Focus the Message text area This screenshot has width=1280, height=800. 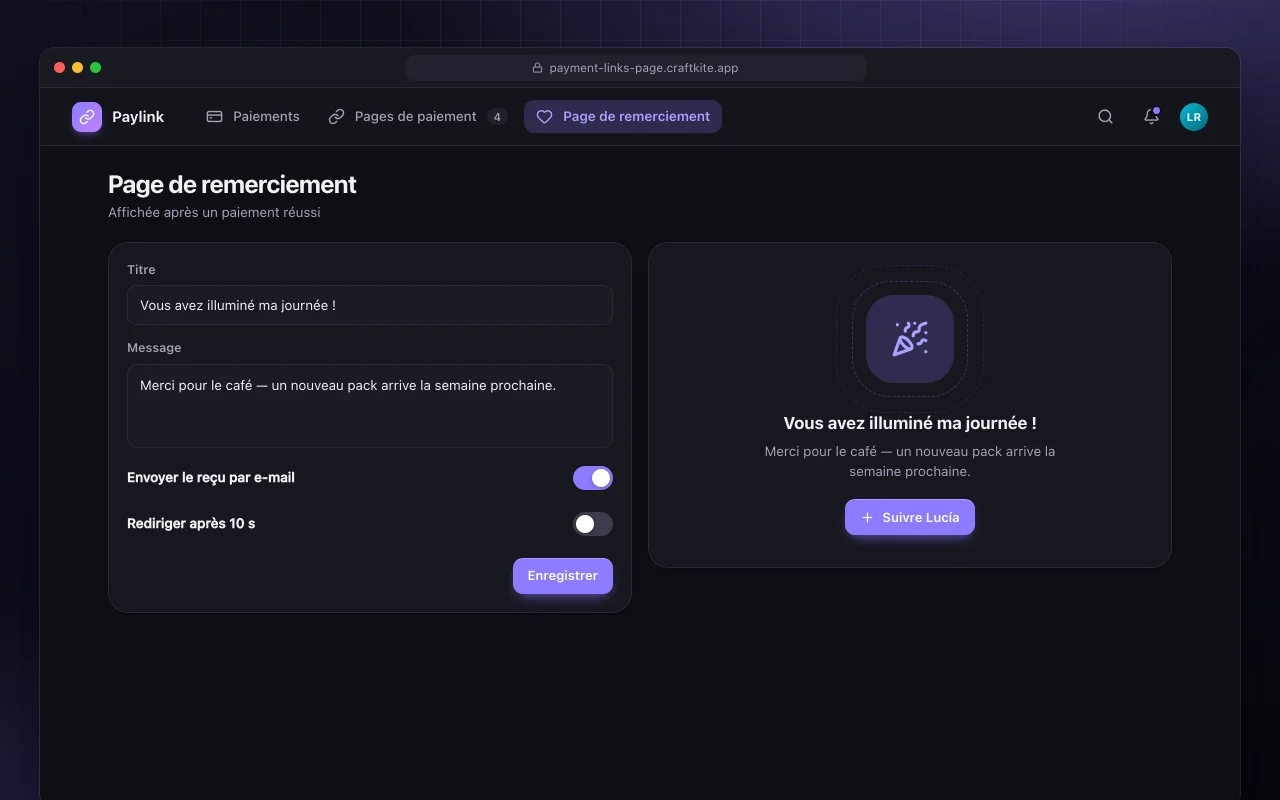click(370, 406)
